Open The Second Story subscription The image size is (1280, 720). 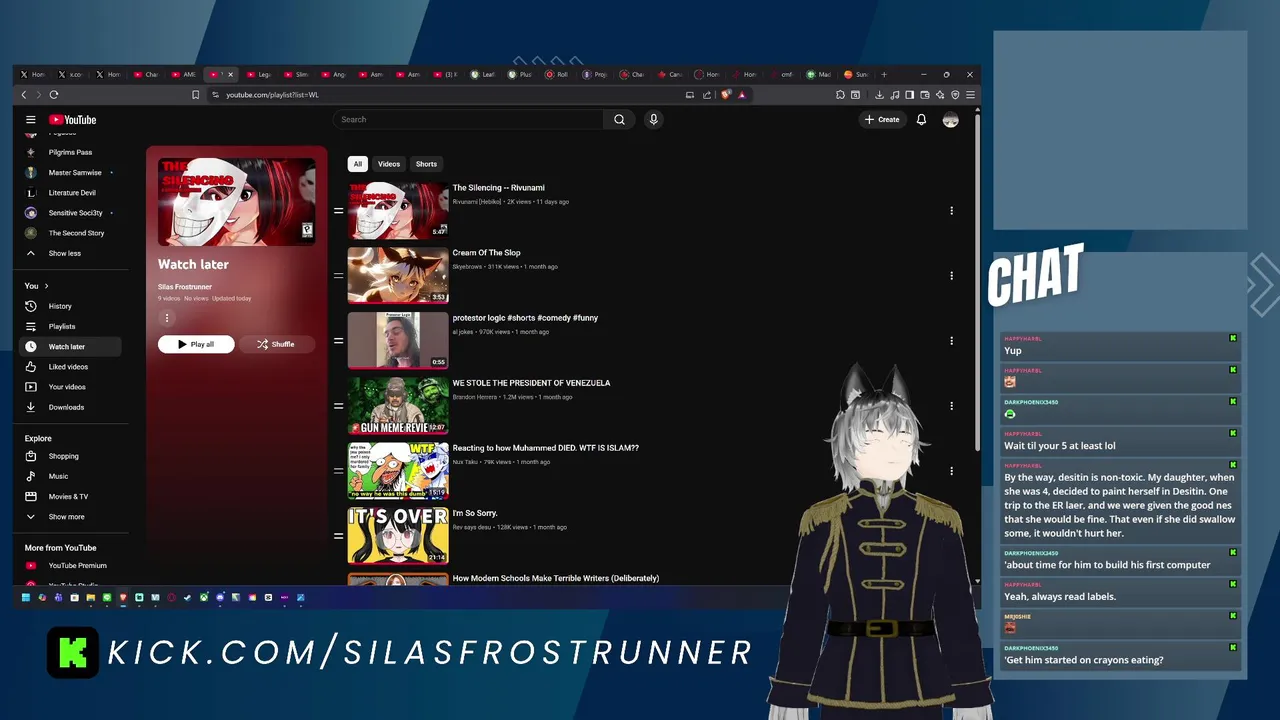click(x=69, y=233)
